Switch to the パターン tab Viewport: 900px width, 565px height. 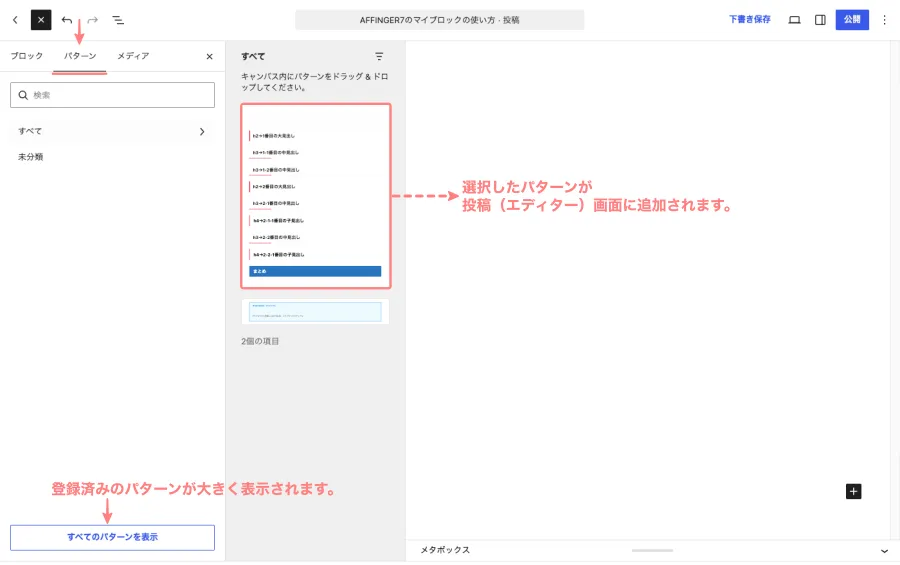click(x=80, y=56)
